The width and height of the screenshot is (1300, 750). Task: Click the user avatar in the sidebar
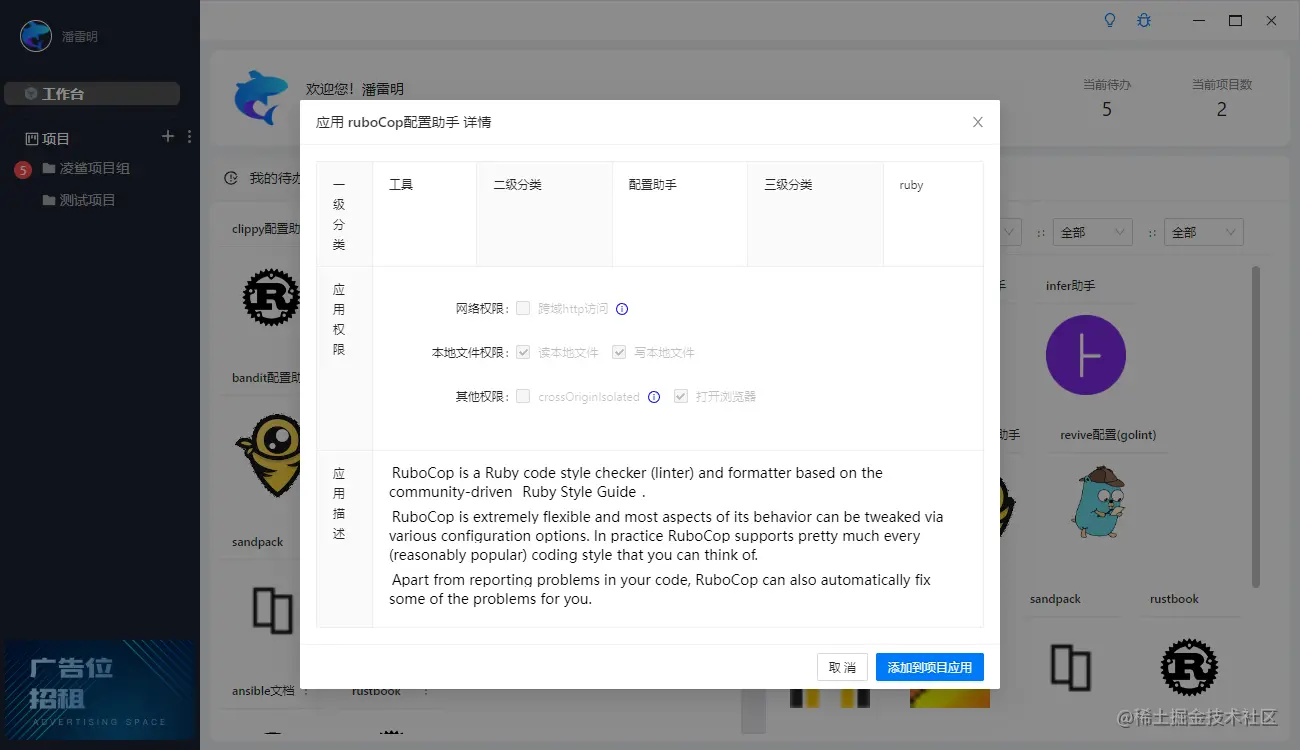tap(36, 36)
